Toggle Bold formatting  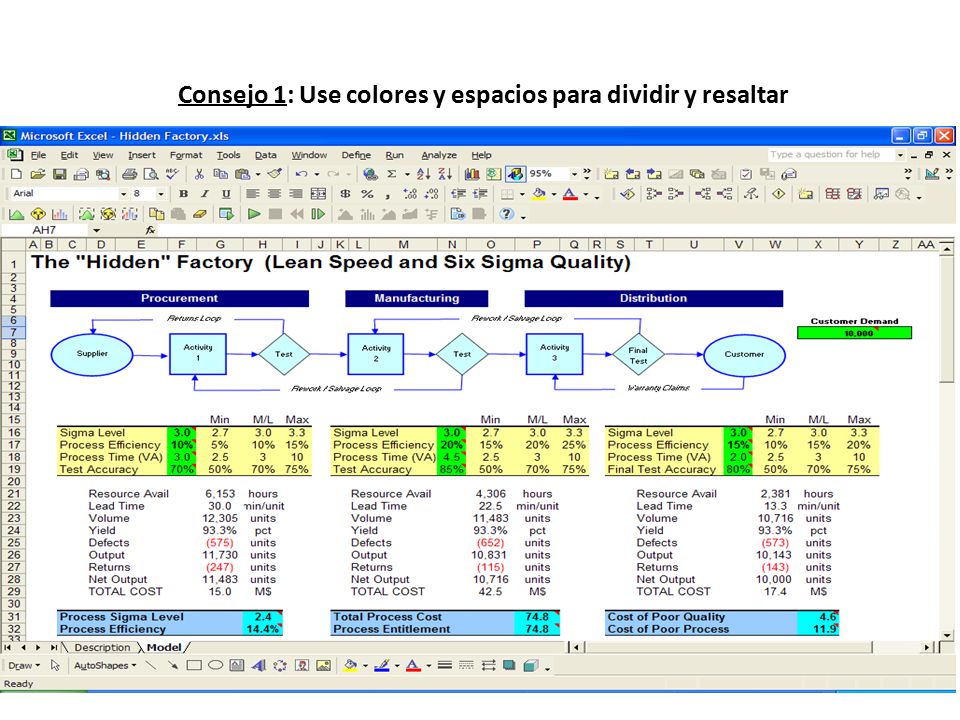click(183, 194)
